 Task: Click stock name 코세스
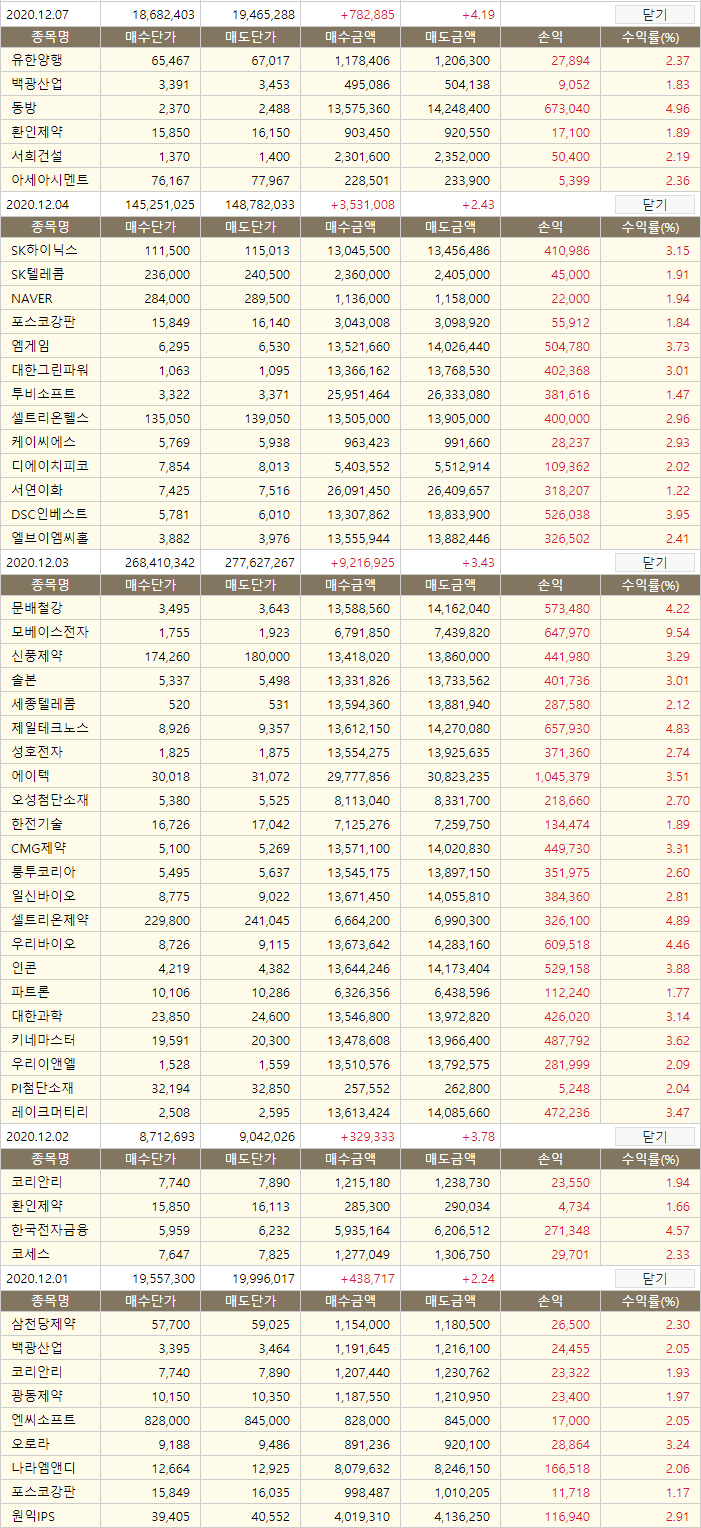[x=31, y=1254]
